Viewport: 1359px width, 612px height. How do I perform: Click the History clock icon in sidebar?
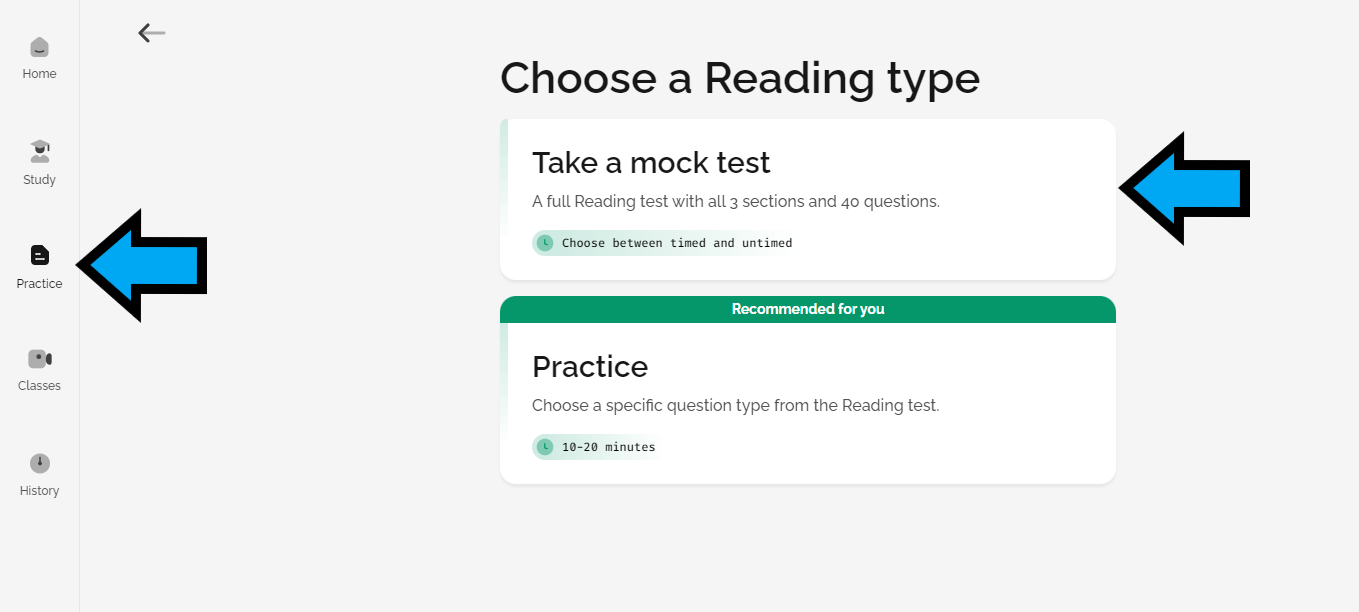(x=39, y=463)
